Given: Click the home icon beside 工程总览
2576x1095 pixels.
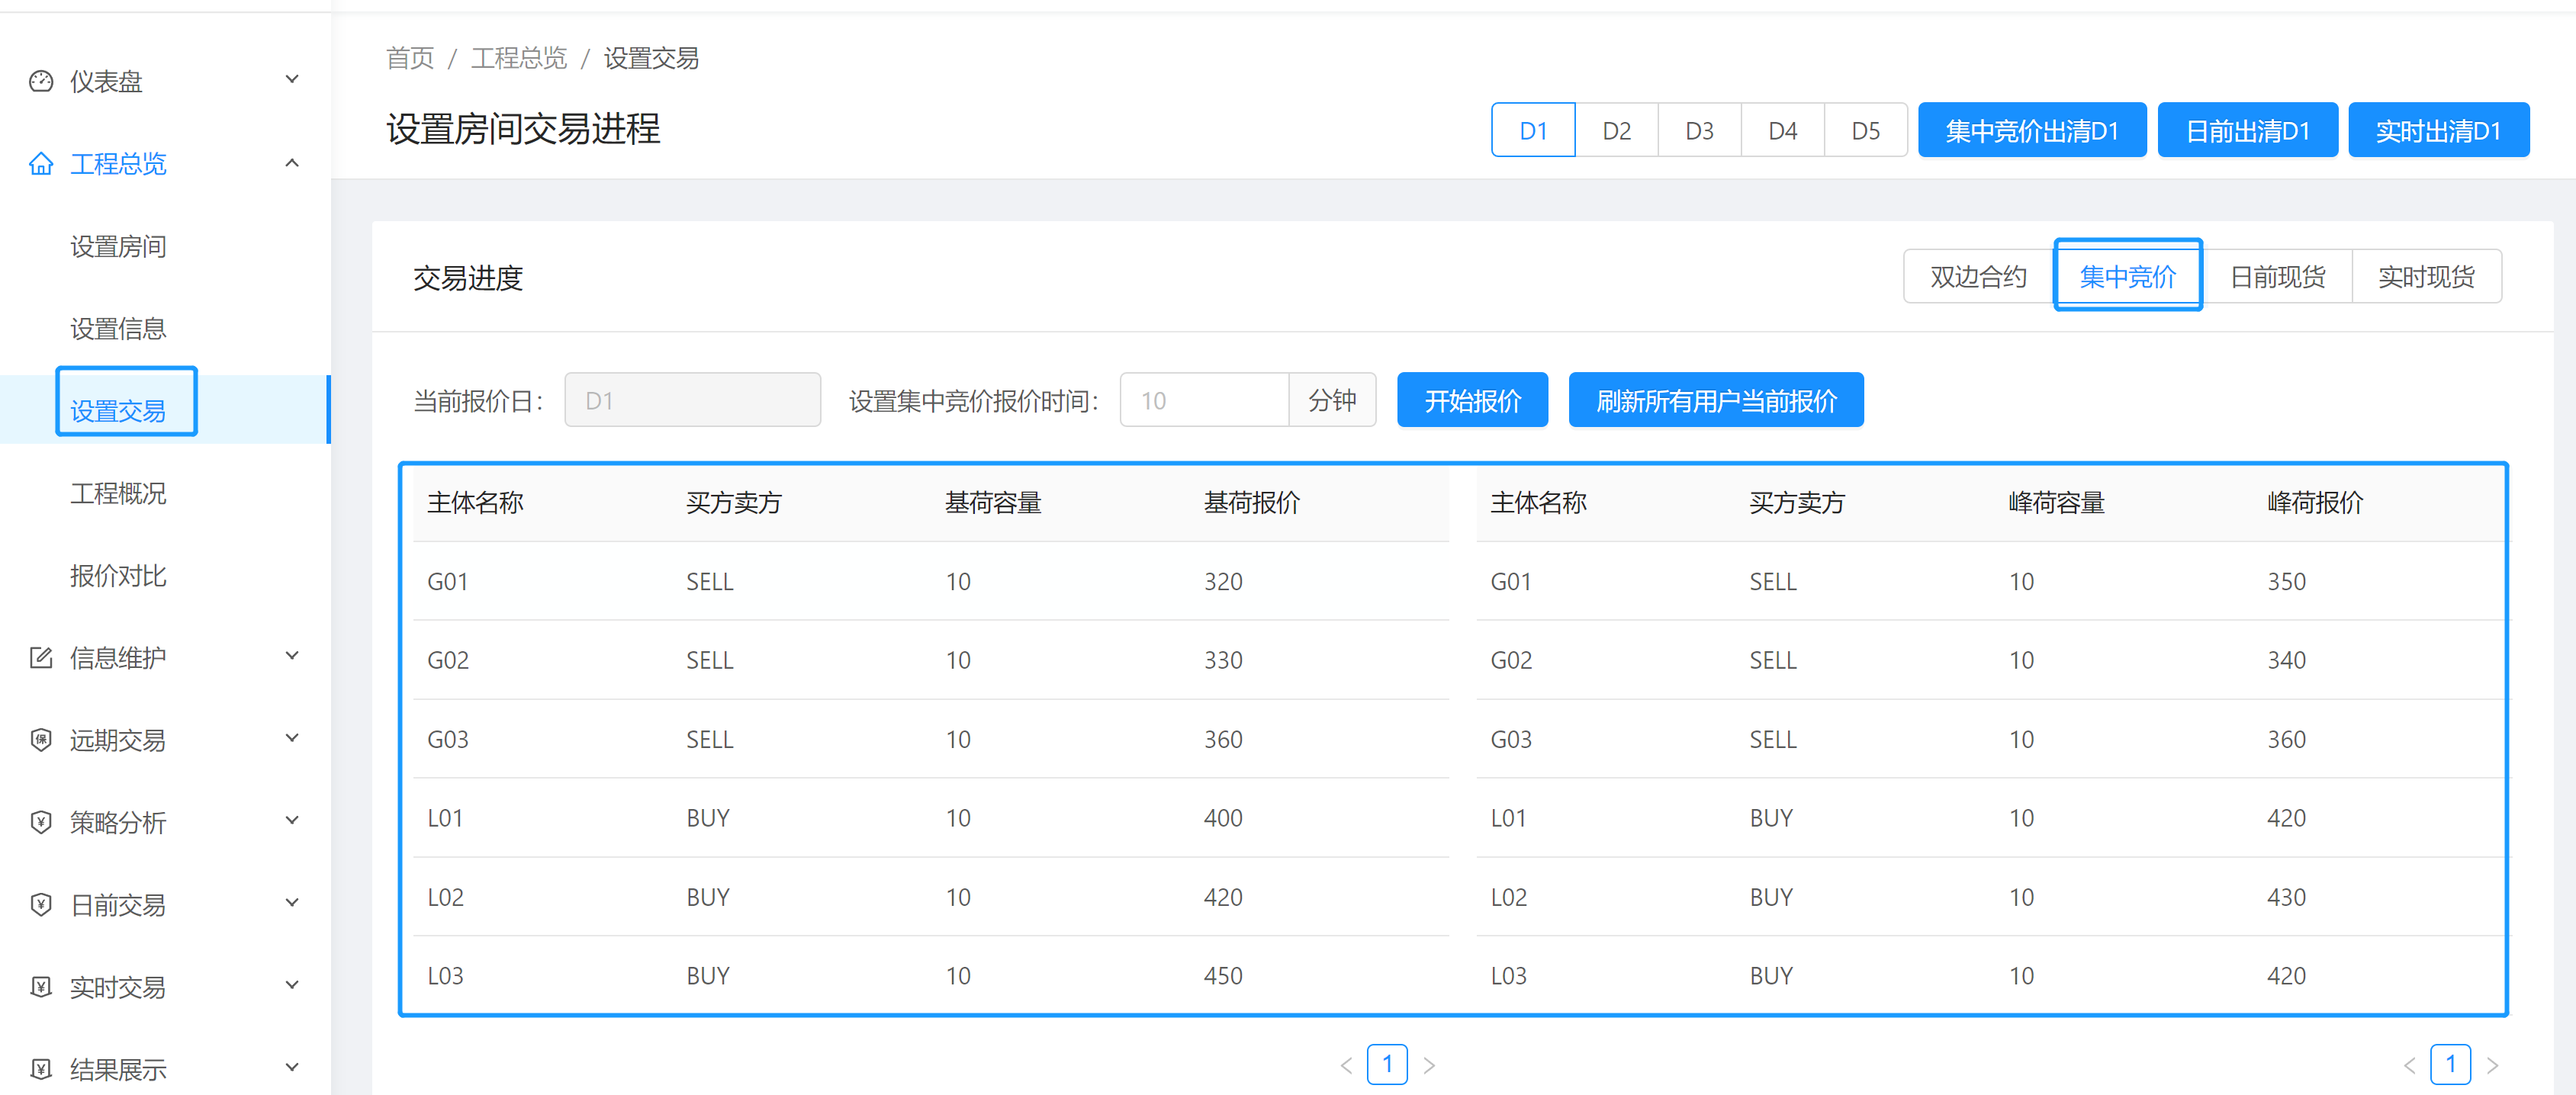Looking at the screenshot, I should click(x=41, y=163).
